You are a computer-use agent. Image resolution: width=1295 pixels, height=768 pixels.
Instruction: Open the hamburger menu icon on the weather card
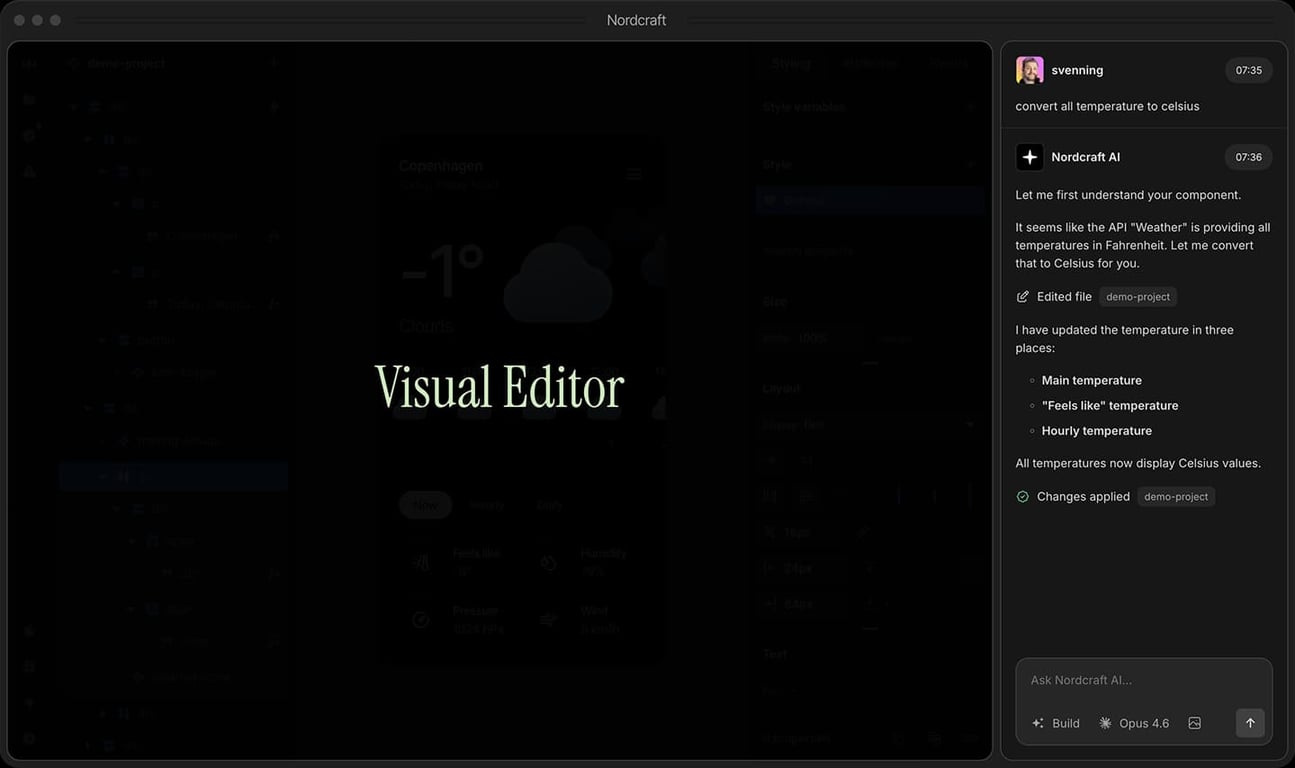634,172
